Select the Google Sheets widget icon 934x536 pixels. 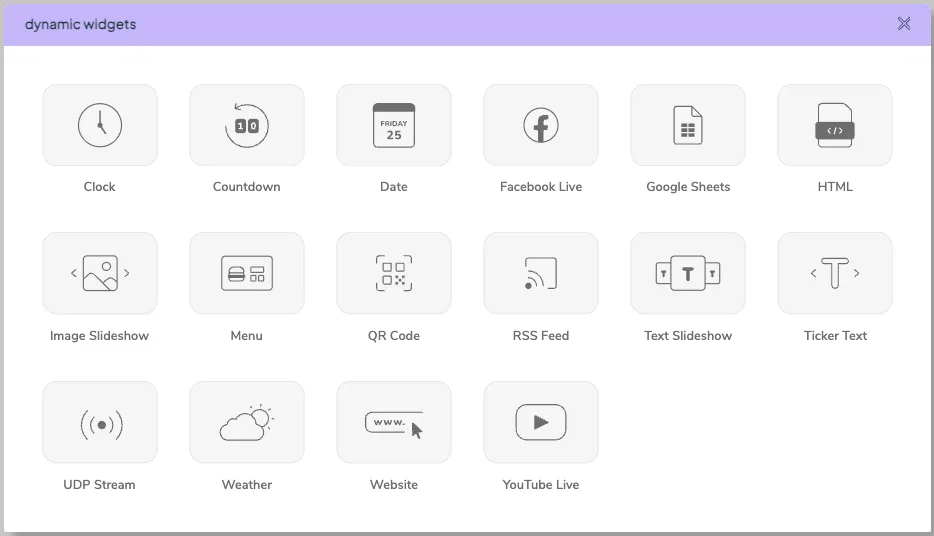point(688,125)
